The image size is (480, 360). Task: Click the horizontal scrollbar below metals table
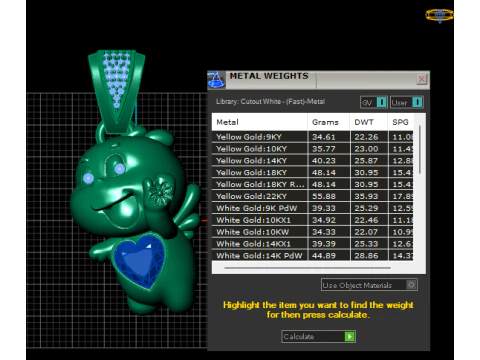[x=307, y=267]
